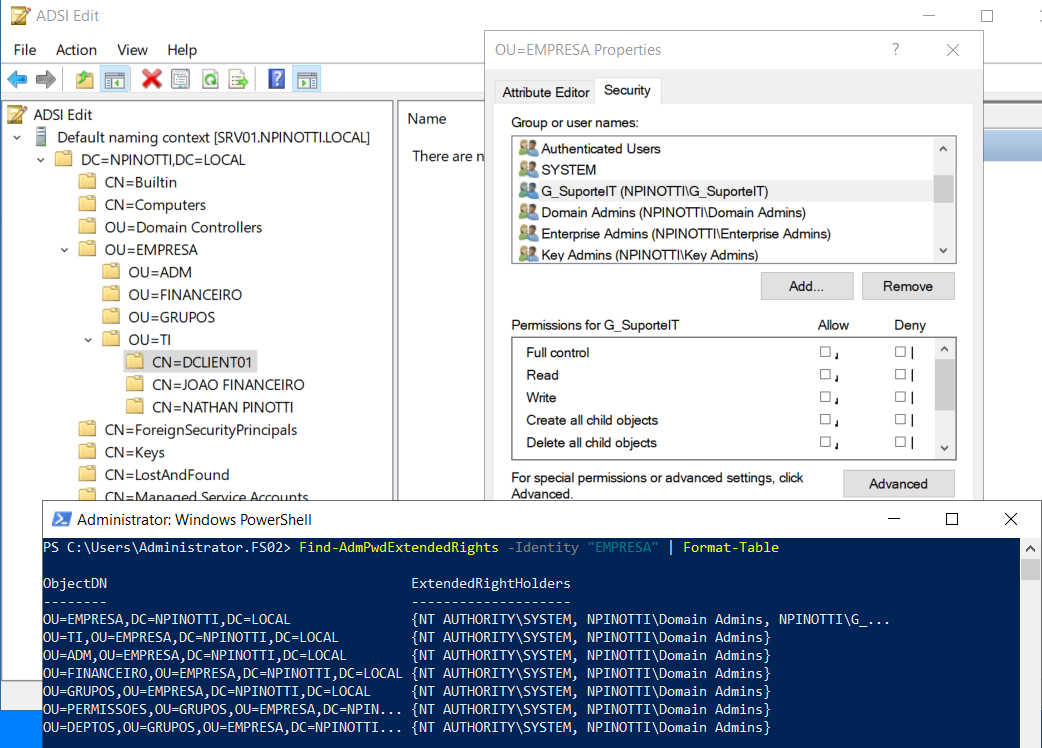Select CN=JOAO FINANCEIRO tree item
1042x748 pixels.
click(228, 385)
